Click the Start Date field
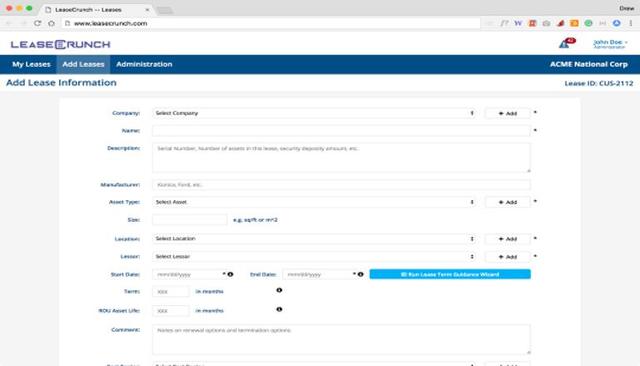The height and width of the screenshot is (366, 640). coord(187,275)
